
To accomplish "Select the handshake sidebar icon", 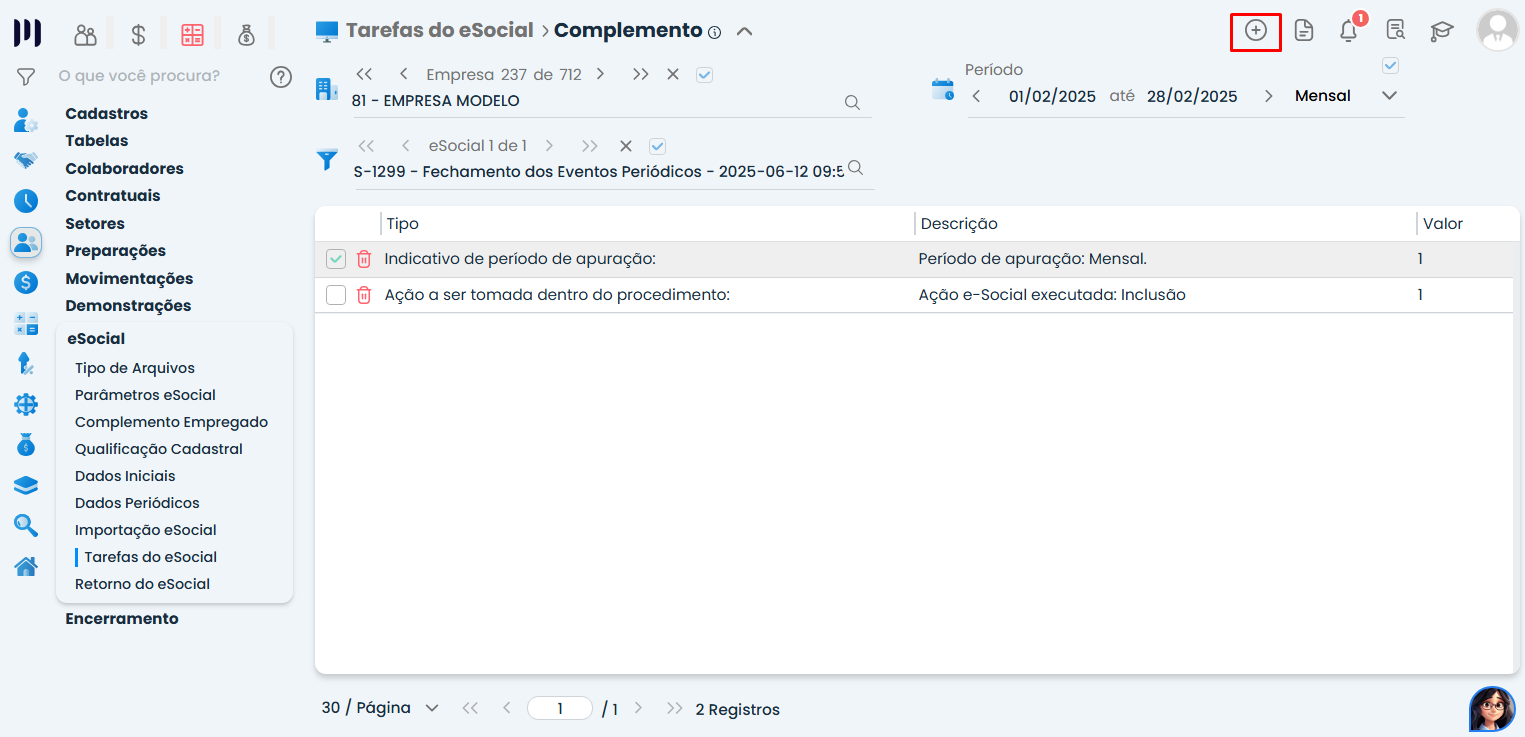I will (26, 160).
